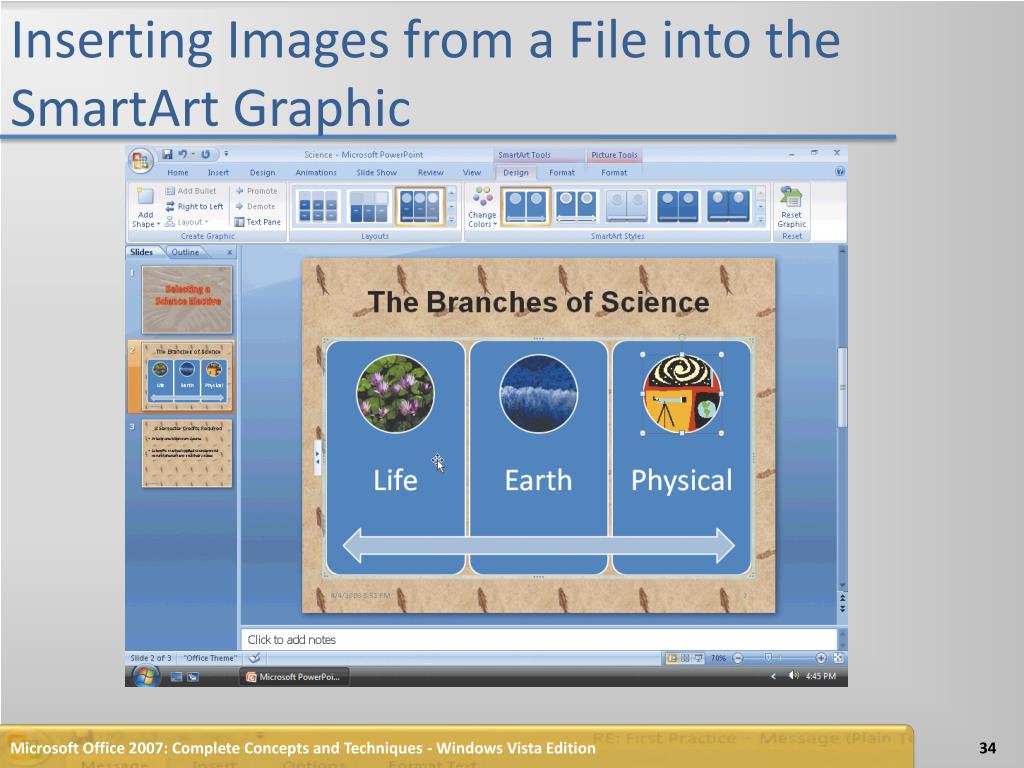Open the View ribbon tab

pyautogui.click(x=472, y=172)
